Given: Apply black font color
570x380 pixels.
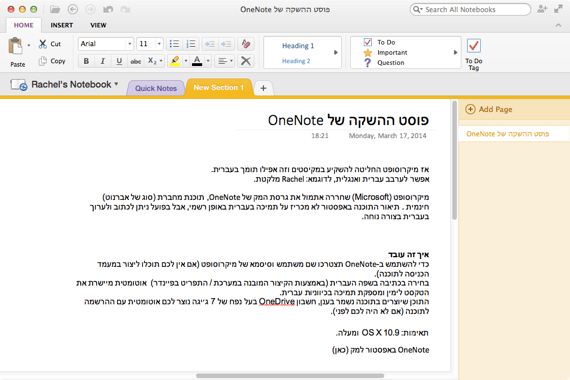Looking at the screenshot, I should pos(197,61).
